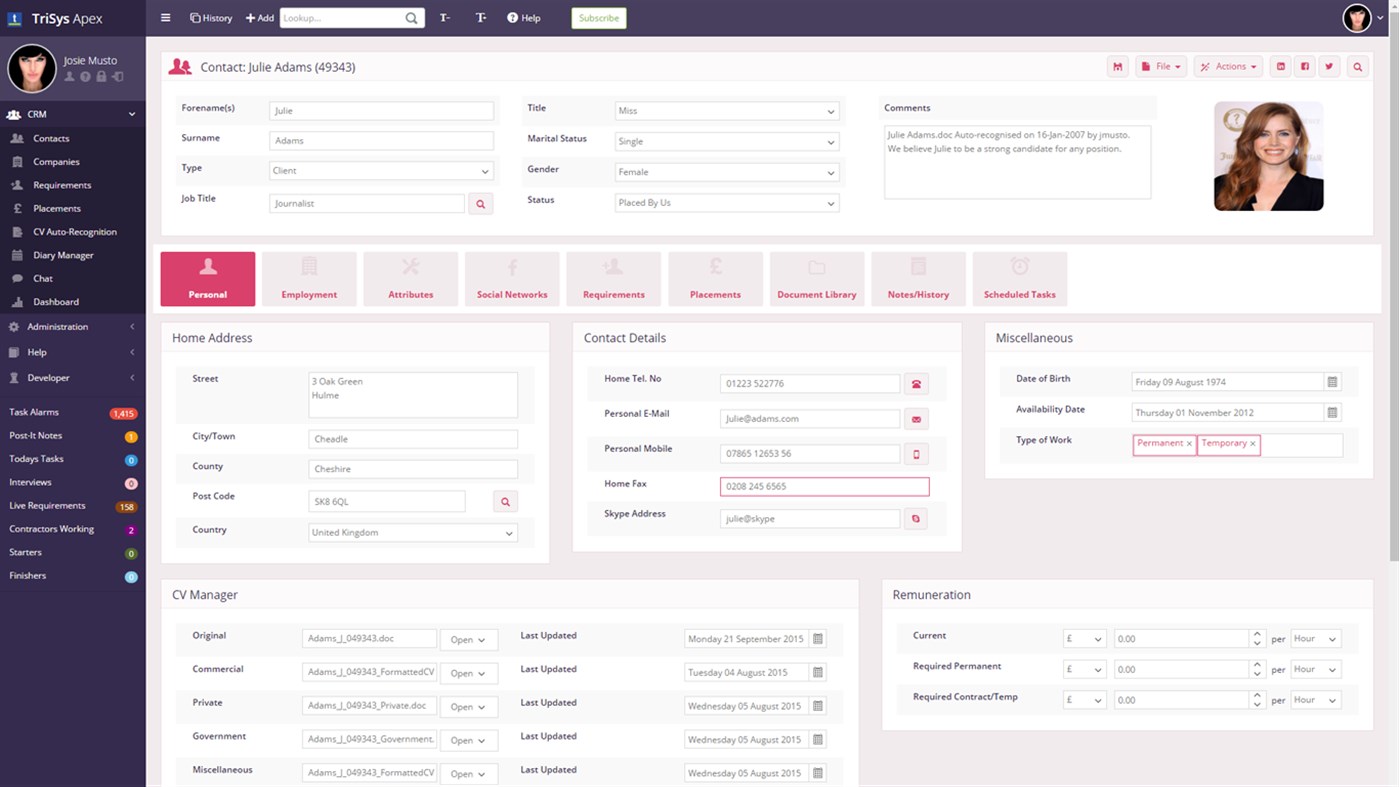The image size is (1399, 787).
Task: Click the search magnifier beside the Twitter icon
Action: pos(1356,66)
